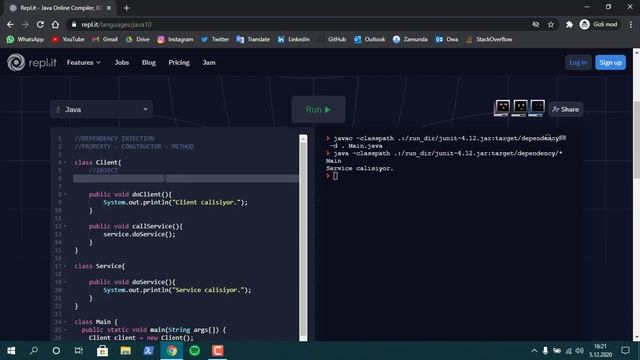Click the browser forward arrow

click(x=25, y=24)
